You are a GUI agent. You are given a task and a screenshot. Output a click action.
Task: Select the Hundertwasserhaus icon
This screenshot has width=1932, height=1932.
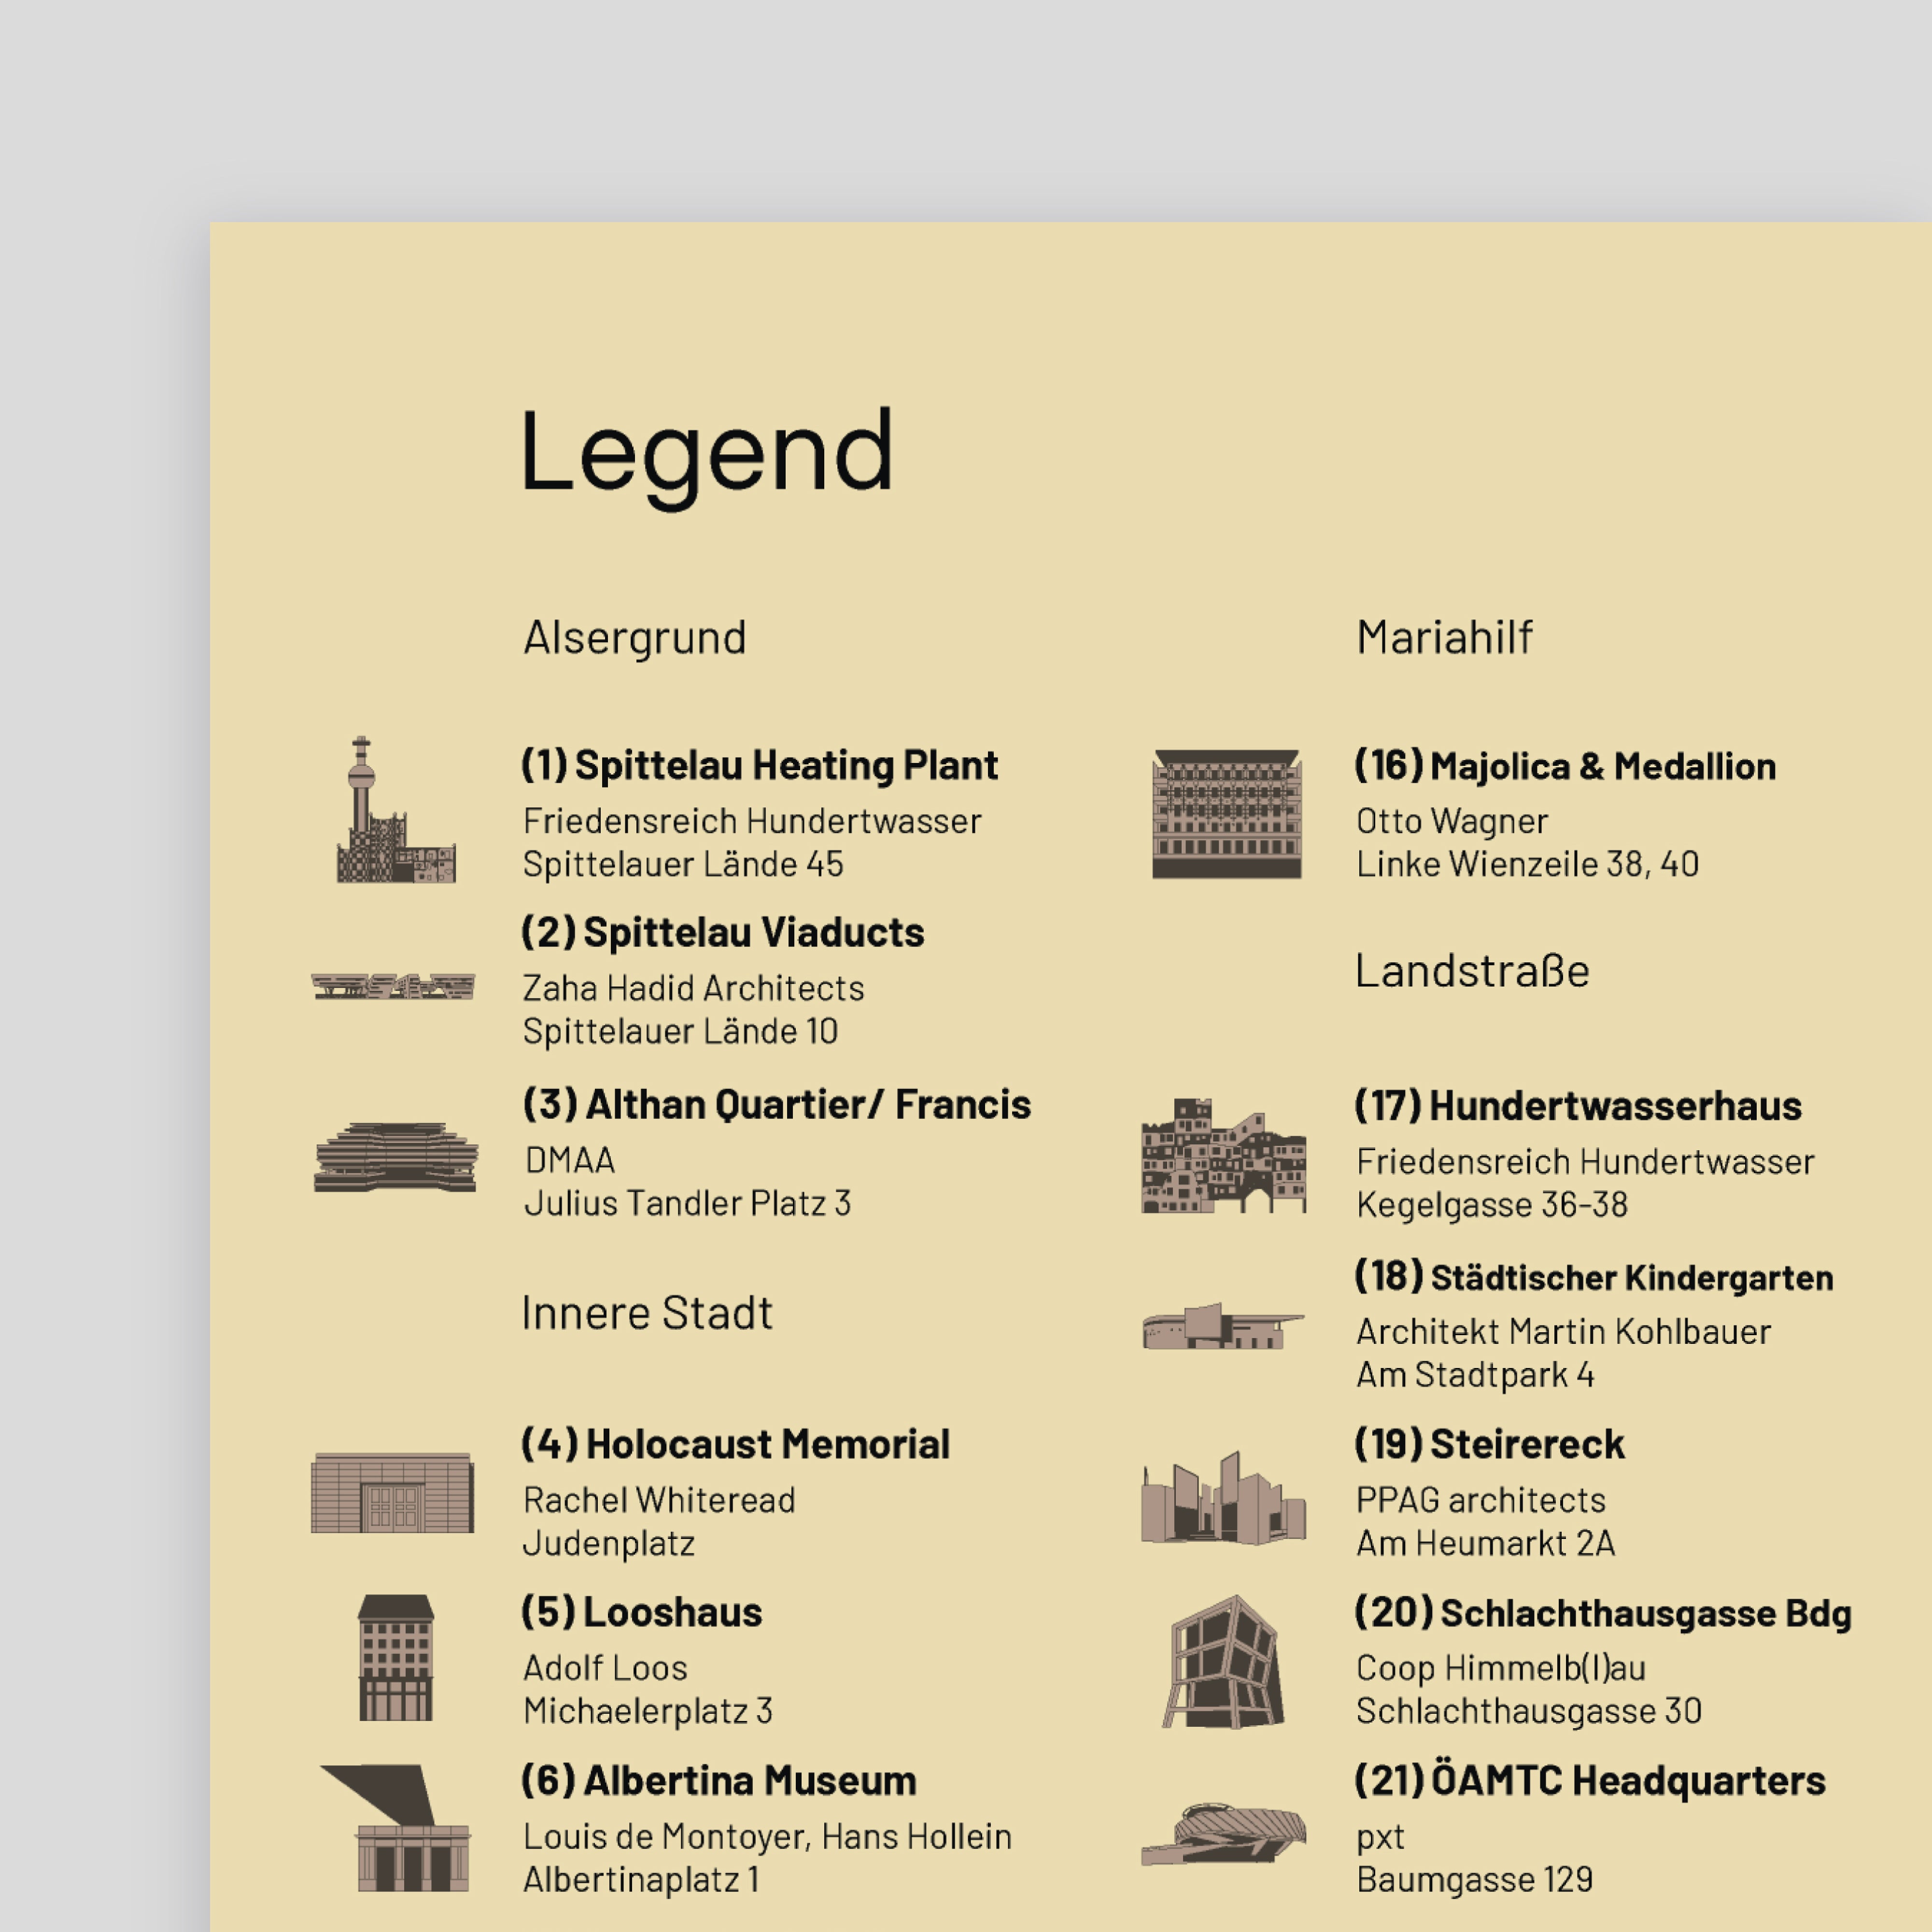(x=1224, y=1156)
